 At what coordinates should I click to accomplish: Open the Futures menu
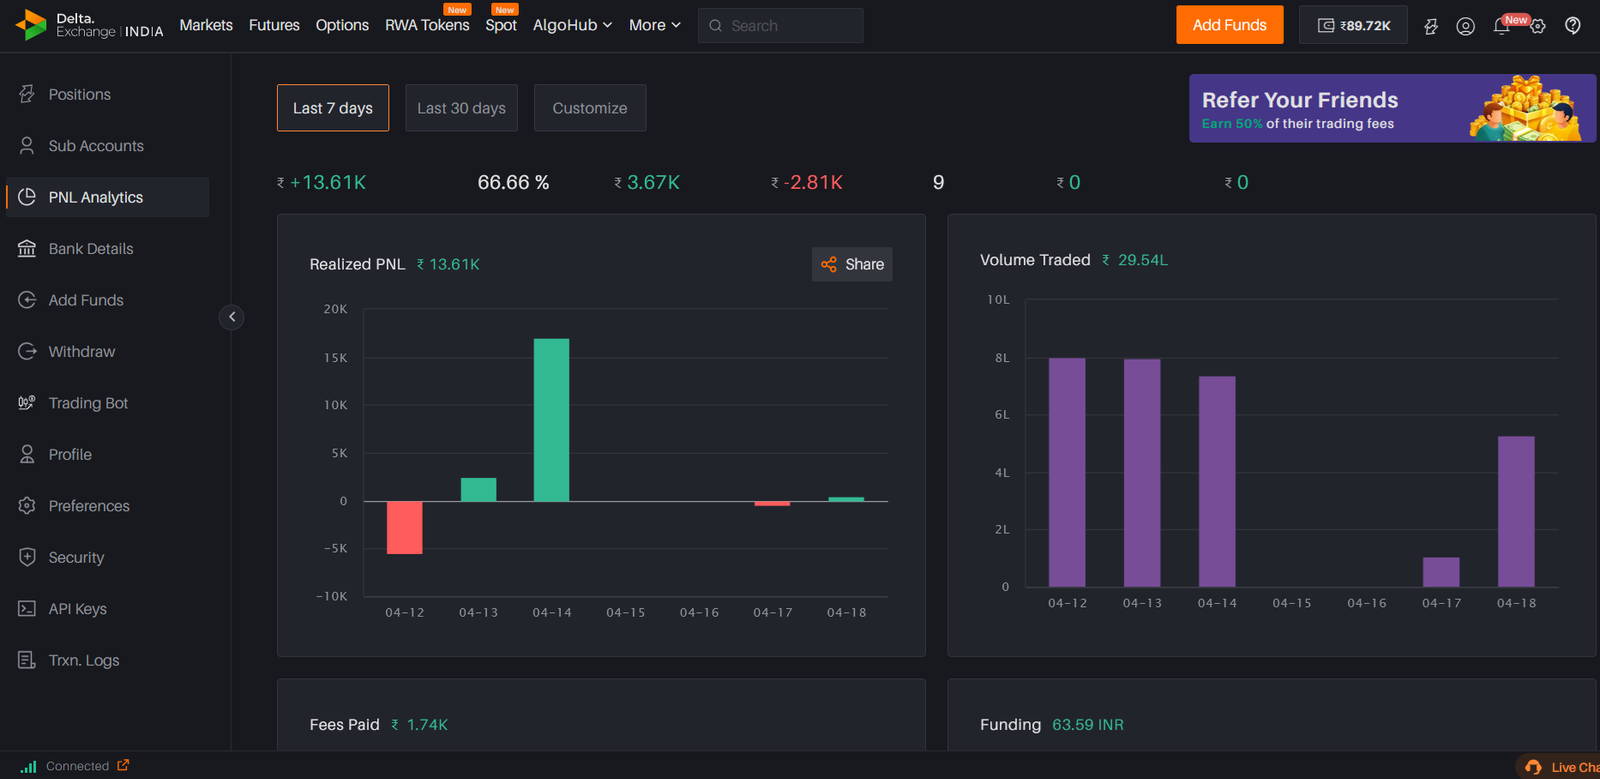pyautogui.click(x=274, y=25)
